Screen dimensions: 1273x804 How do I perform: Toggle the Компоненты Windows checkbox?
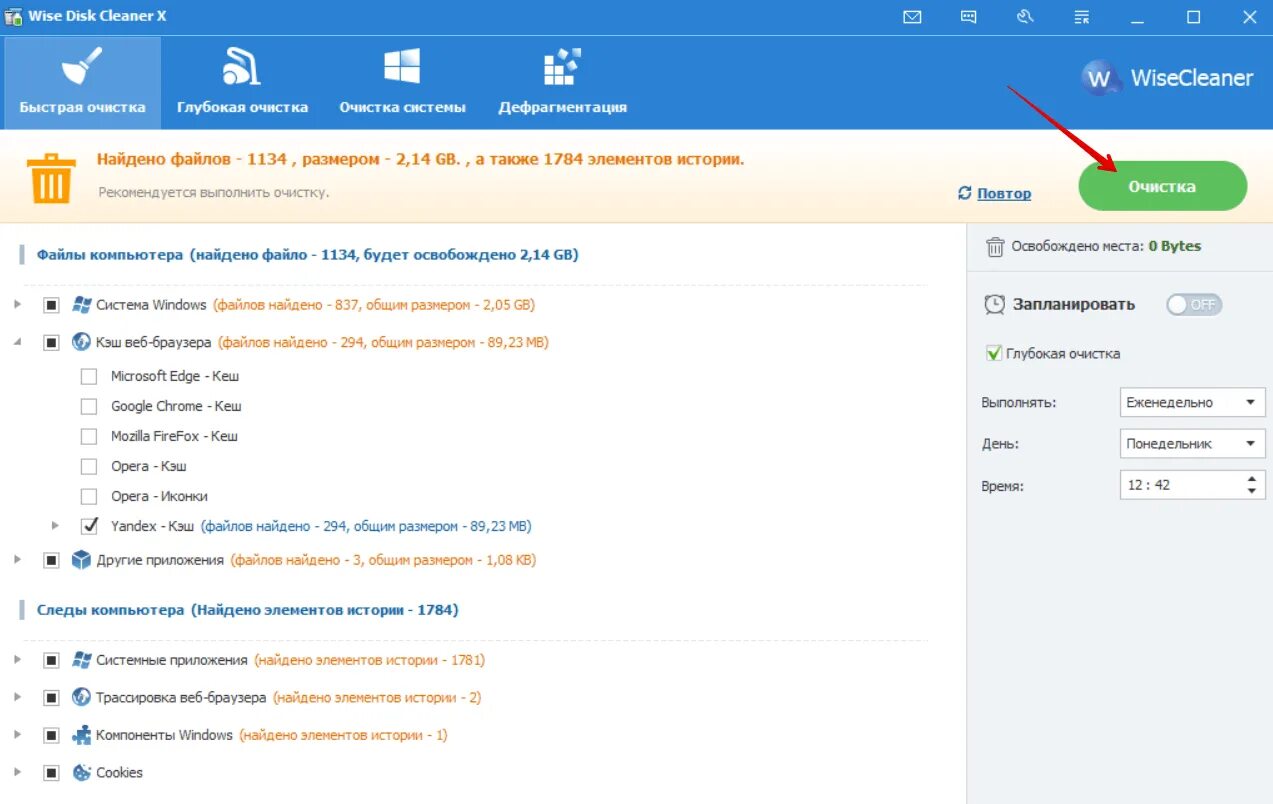51,735
